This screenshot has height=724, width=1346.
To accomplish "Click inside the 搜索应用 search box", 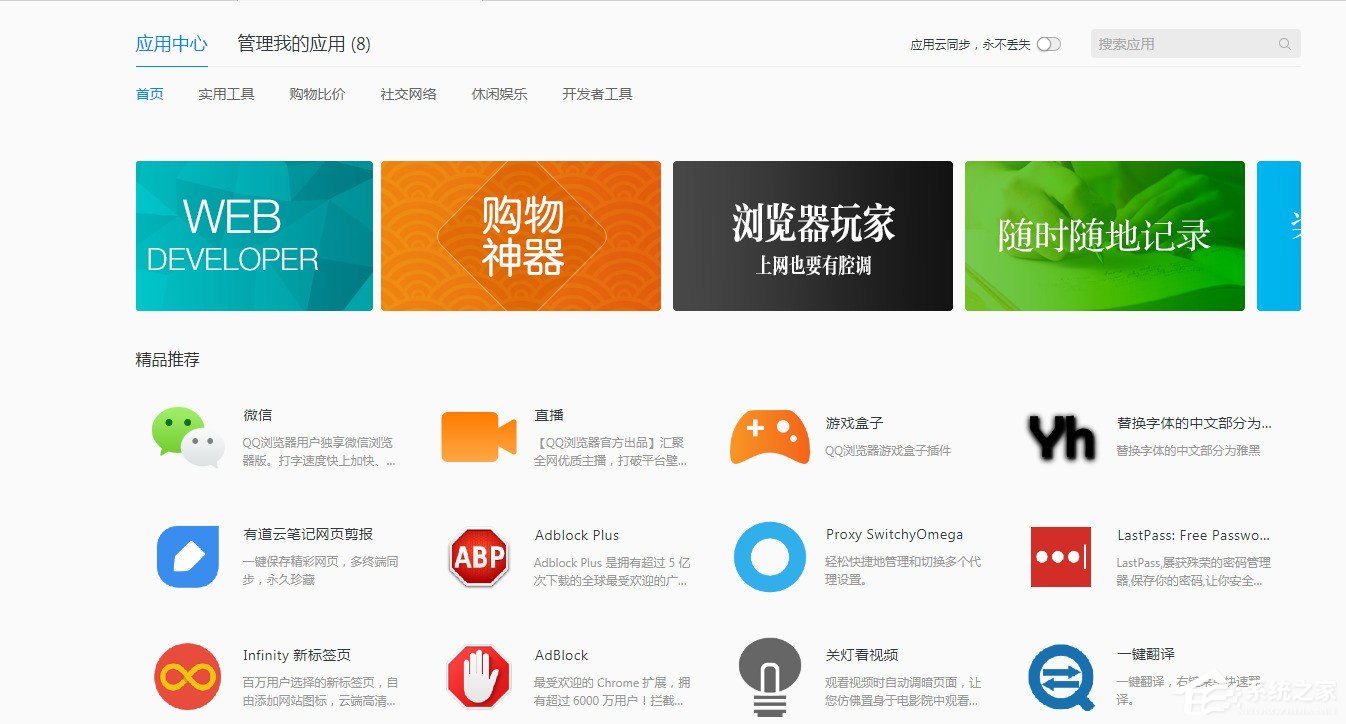I will [x=1180, y=44].
